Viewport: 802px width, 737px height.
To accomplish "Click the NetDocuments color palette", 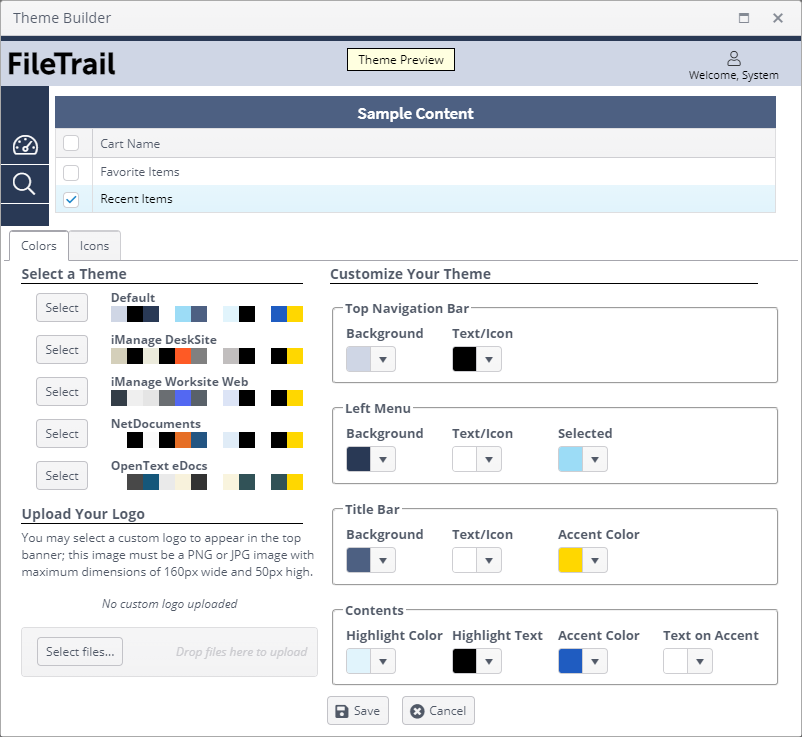I will (207, 440).
